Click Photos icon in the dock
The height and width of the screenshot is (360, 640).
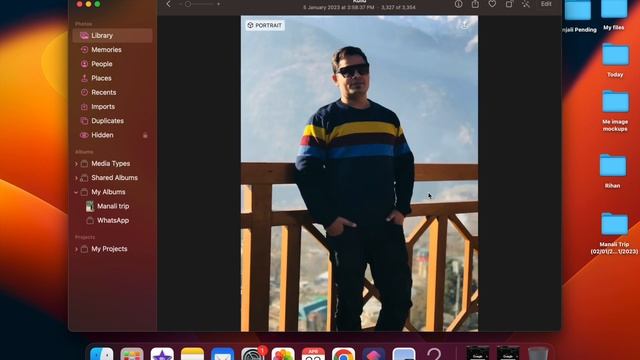(283, 354)
